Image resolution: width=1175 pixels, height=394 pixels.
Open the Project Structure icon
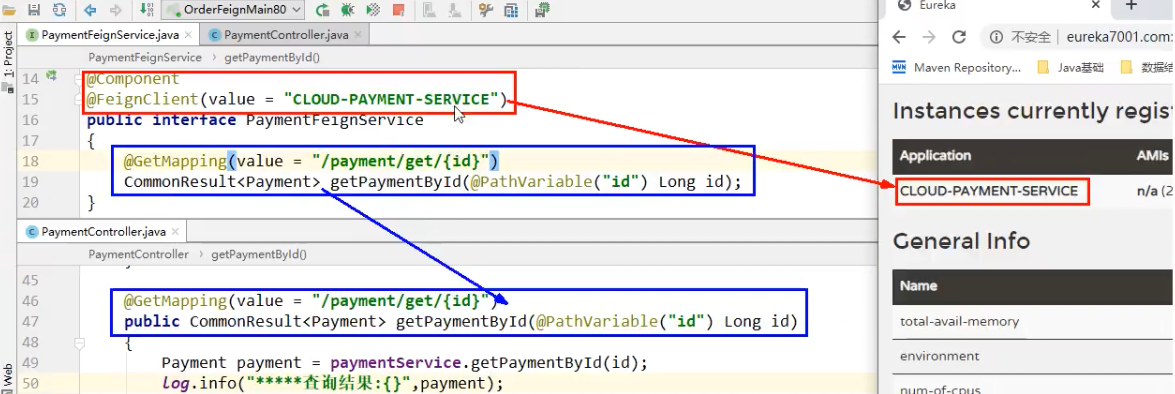point(511,10)
